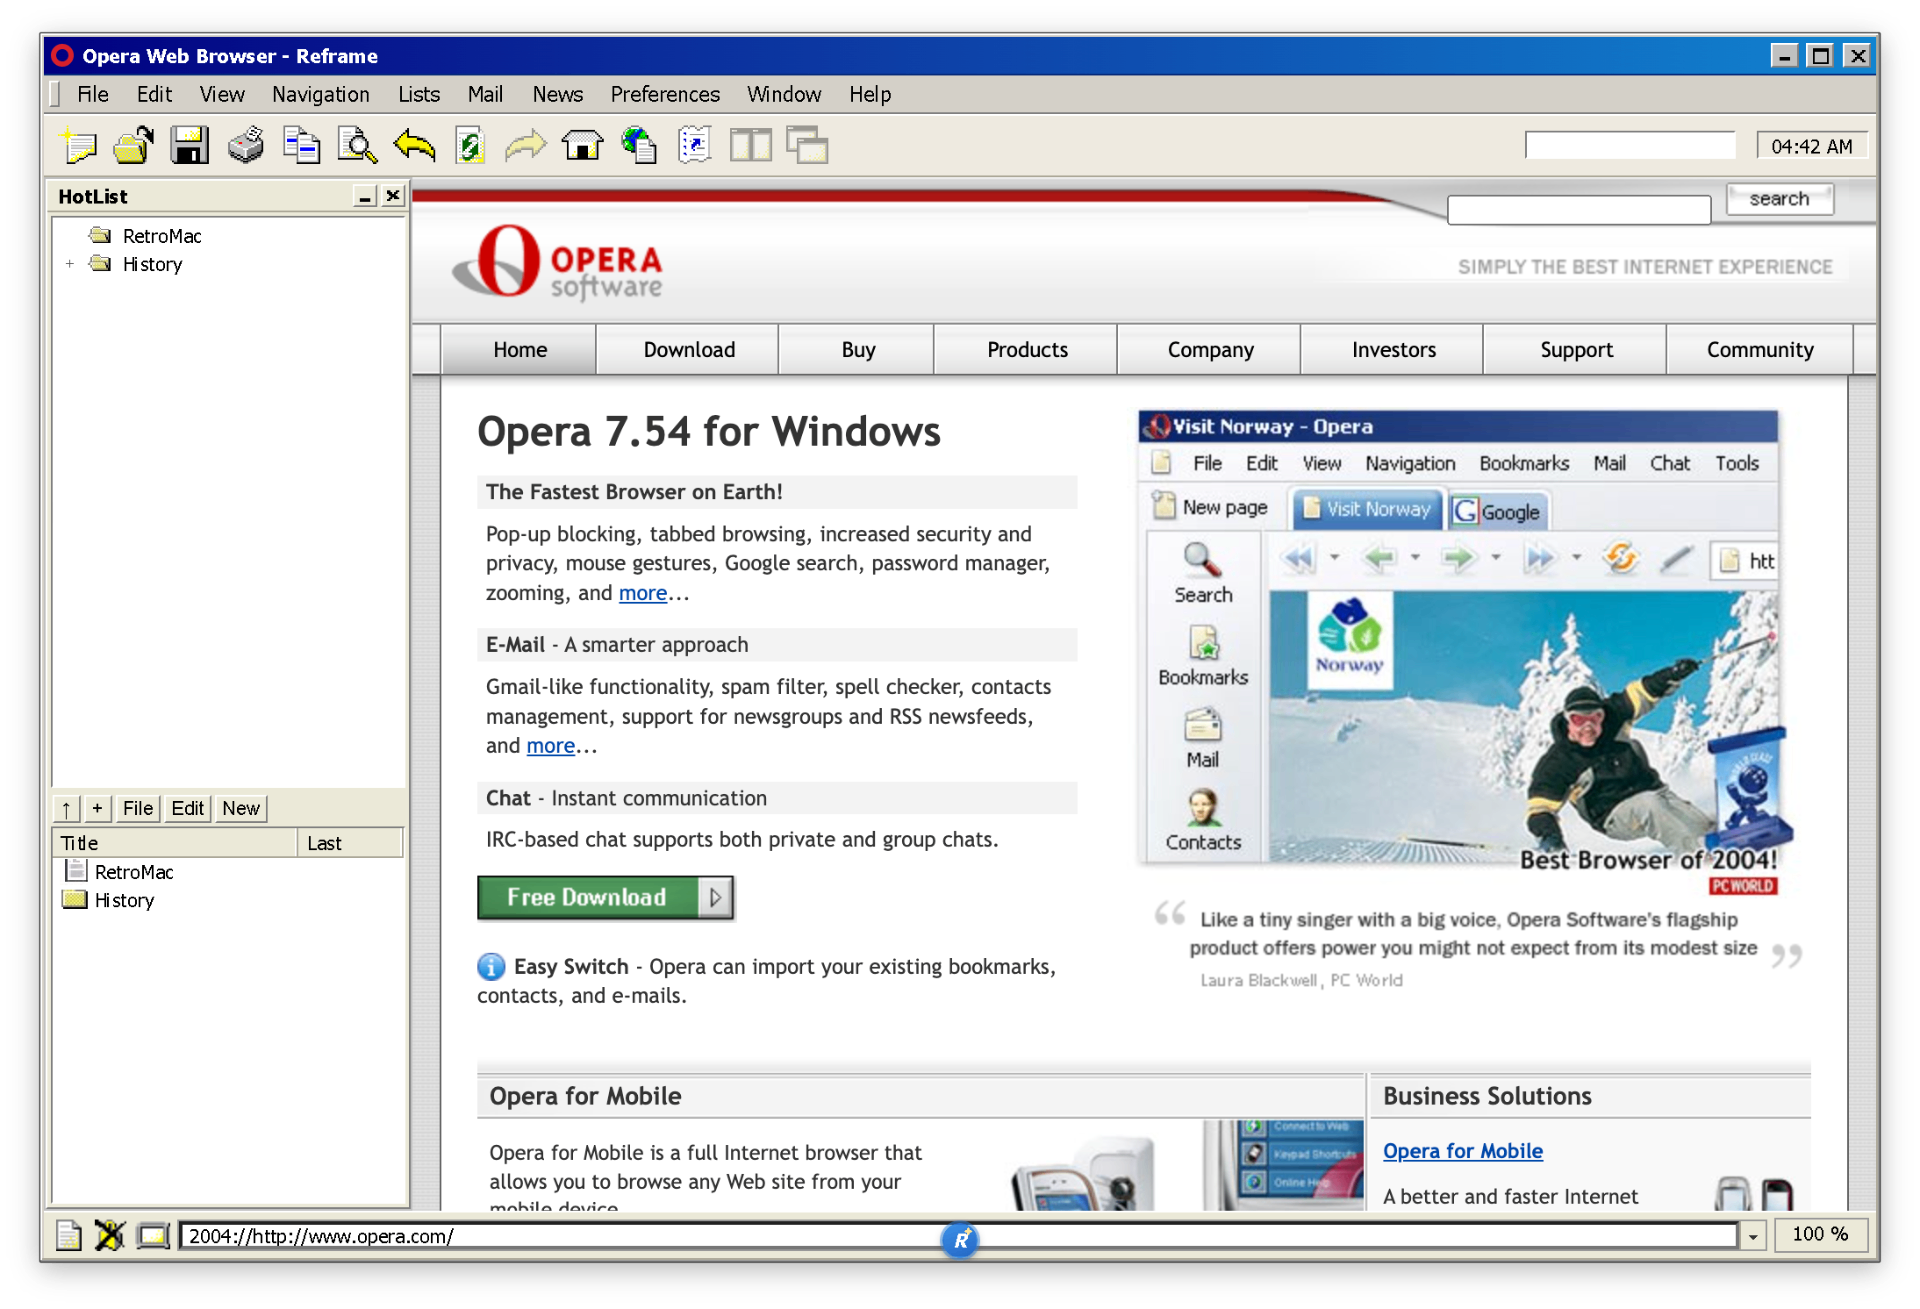Open the Support page tab
Screen dimensions: 1920x1309
[1576, 350]
